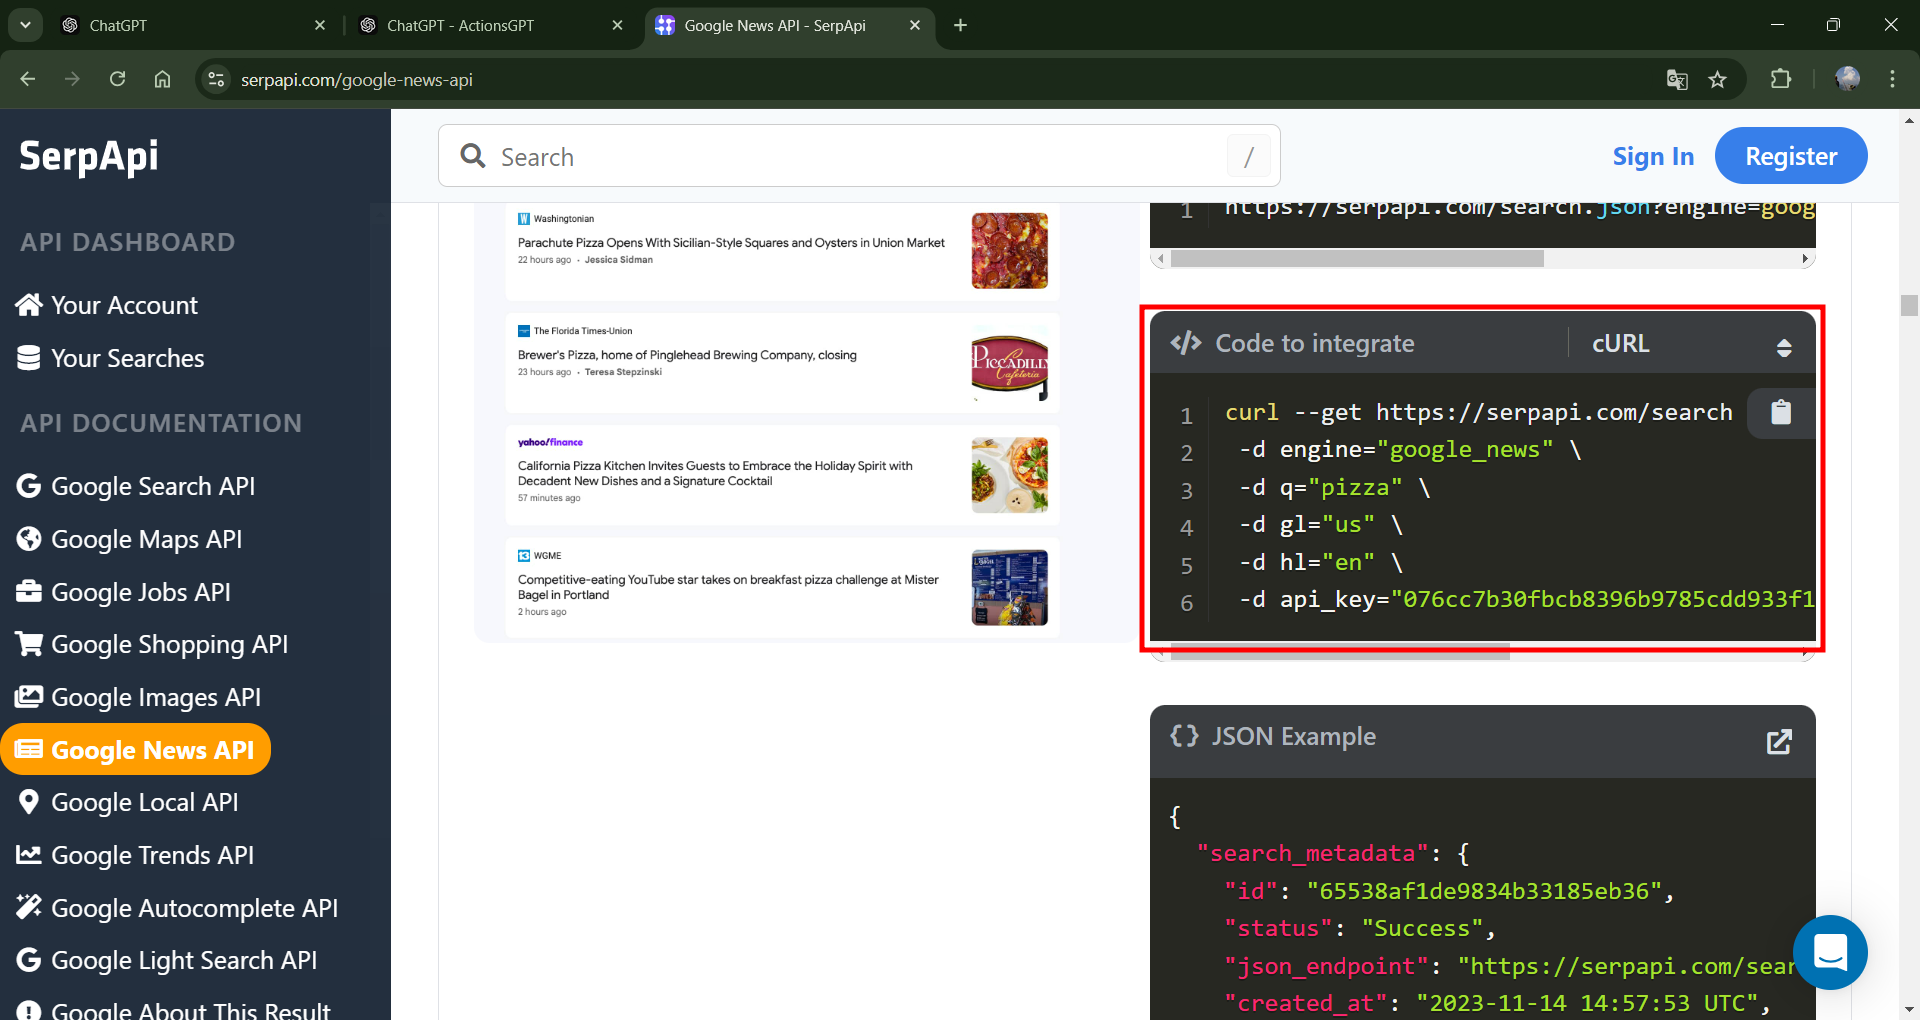Open Google Maps API documentation
Viewport: 1920px width, 1020px height.
[147, 539]
